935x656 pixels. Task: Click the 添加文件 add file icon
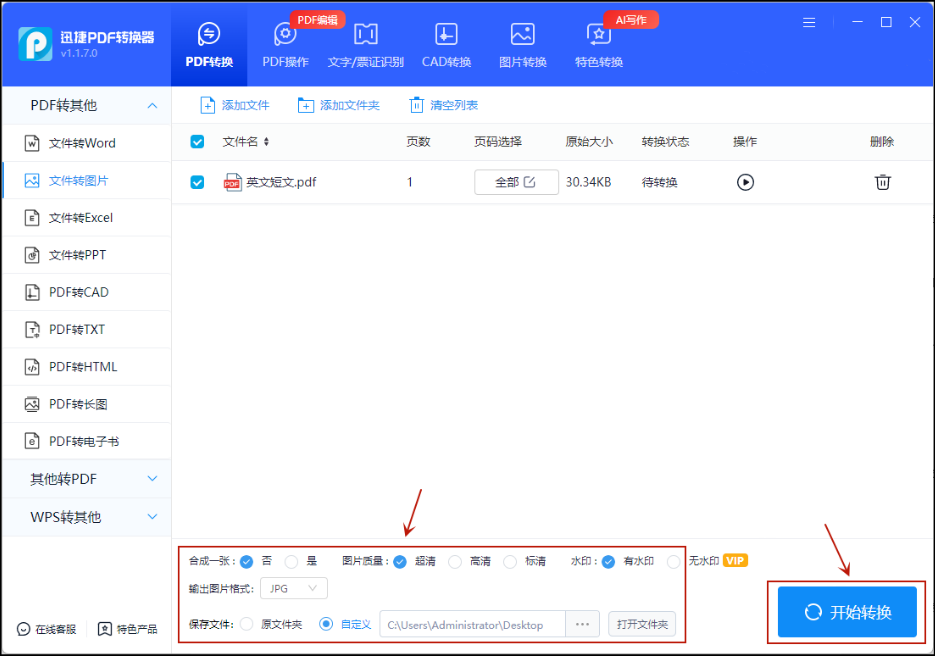click(207, 106)
